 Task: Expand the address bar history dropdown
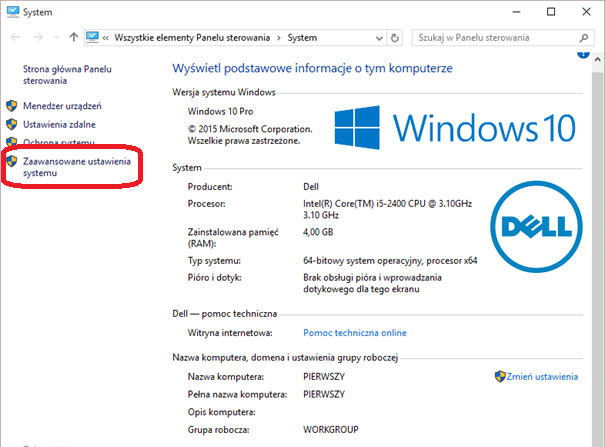pyautogui.click(x=379, y=38)
